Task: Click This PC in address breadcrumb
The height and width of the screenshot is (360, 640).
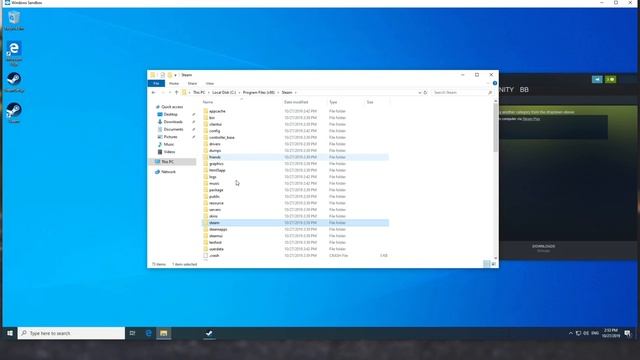Action: click(x=199, y=93)
